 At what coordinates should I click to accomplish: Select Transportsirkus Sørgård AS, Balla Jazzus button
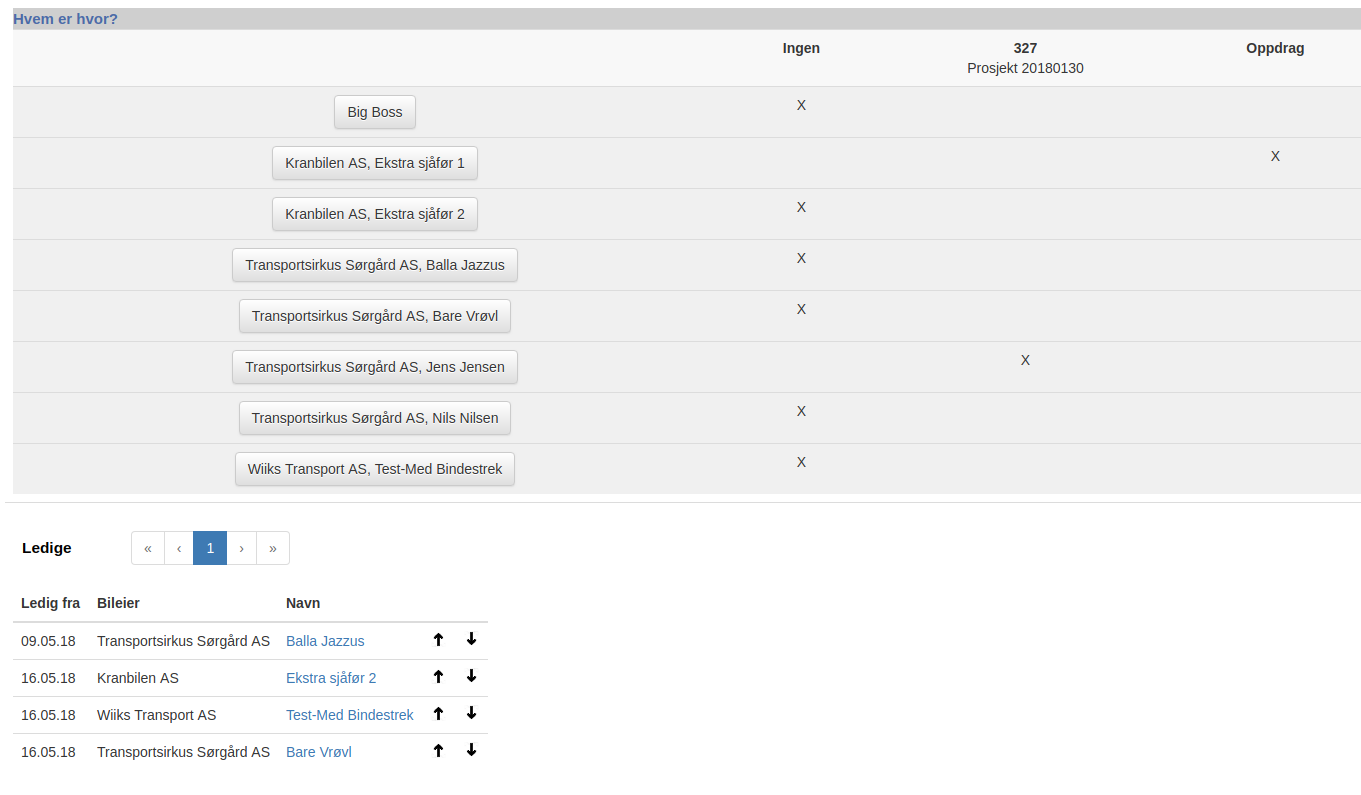(x=375, y=265)
